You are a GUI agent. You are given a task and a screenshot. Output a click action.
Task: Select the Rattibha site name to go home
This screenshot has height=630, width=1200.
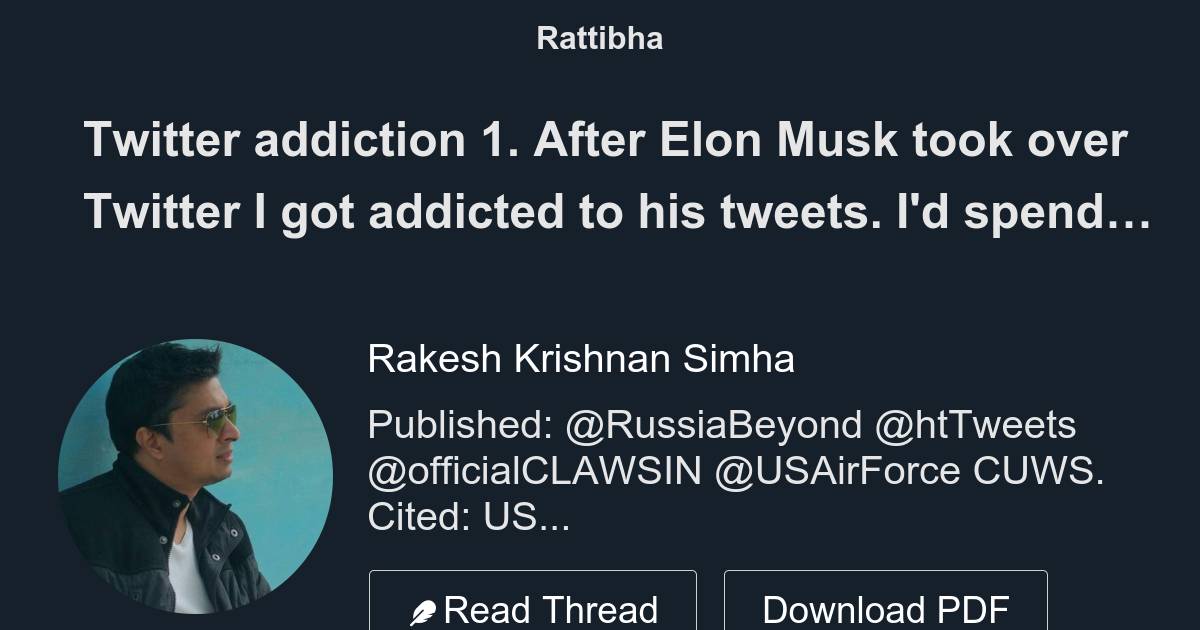click(x=599, y=38)
